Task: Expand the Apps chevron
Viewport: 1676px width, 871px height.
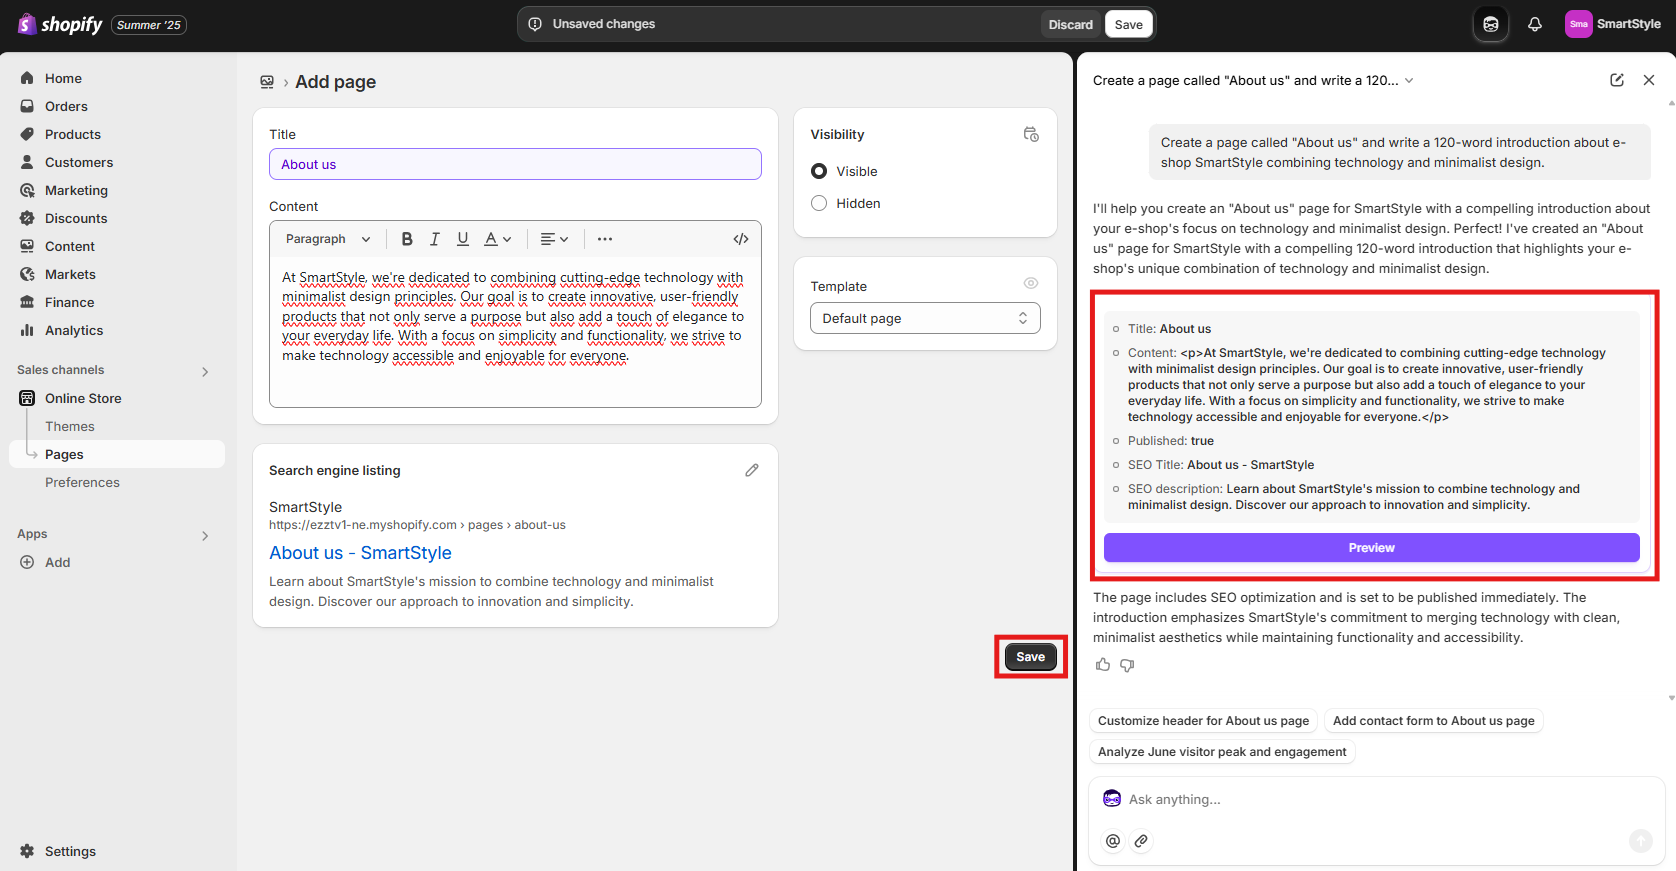Action: (205, 535)
